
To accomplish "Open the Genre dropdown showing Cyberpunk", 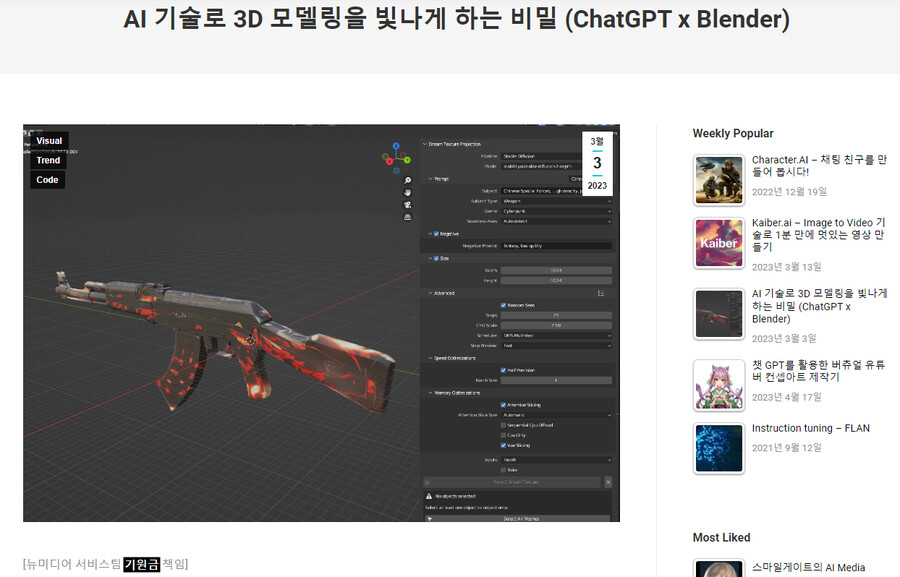I will pyautogui.click(x=557, y=211).
